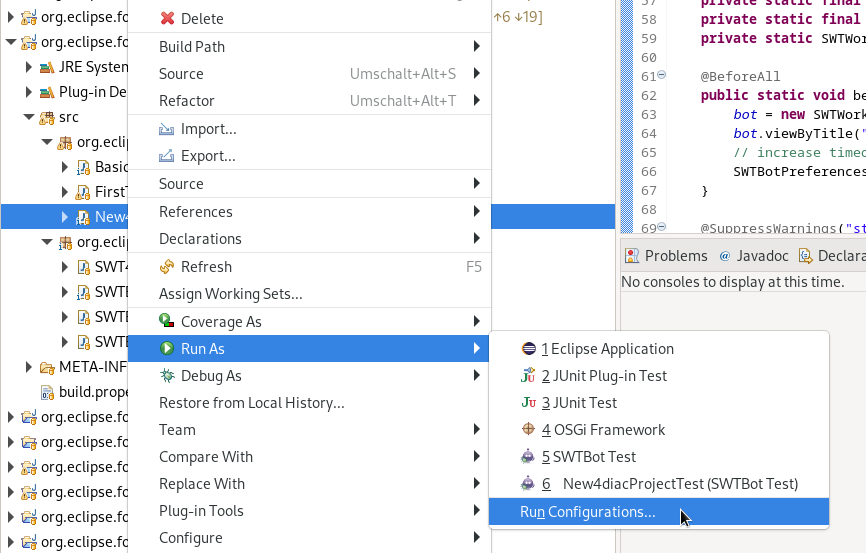Click the Refresh icon
The image size is (866, 553).
166,267
